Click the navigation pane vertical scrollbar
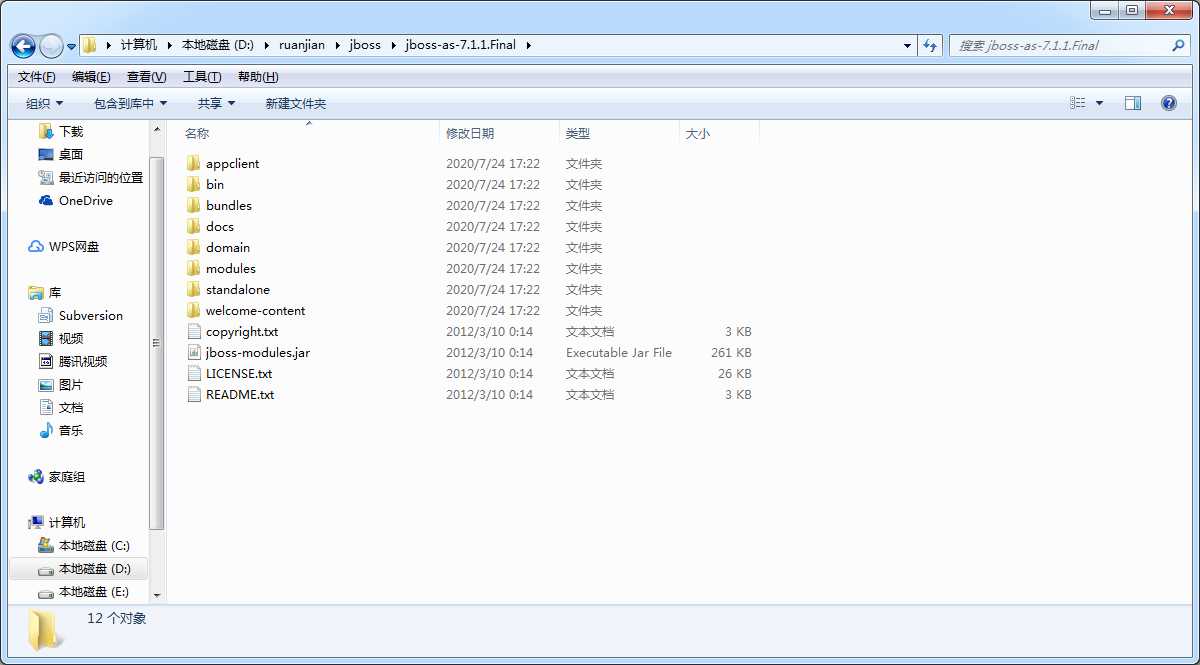The width and height of the screenshot is (1200, 665). [156, 343]
